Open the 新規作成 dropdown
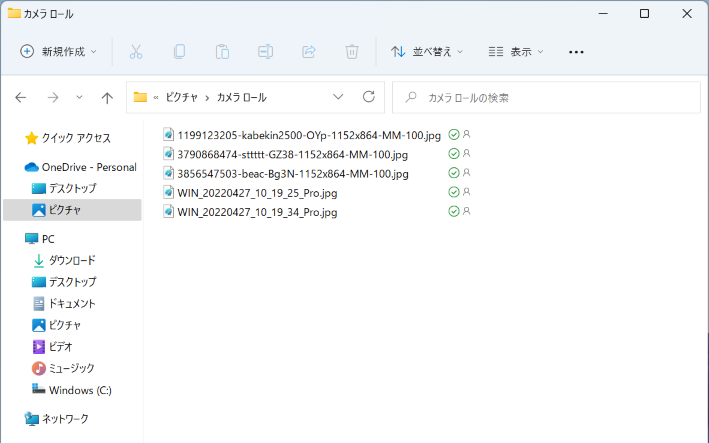 (59, 52)
